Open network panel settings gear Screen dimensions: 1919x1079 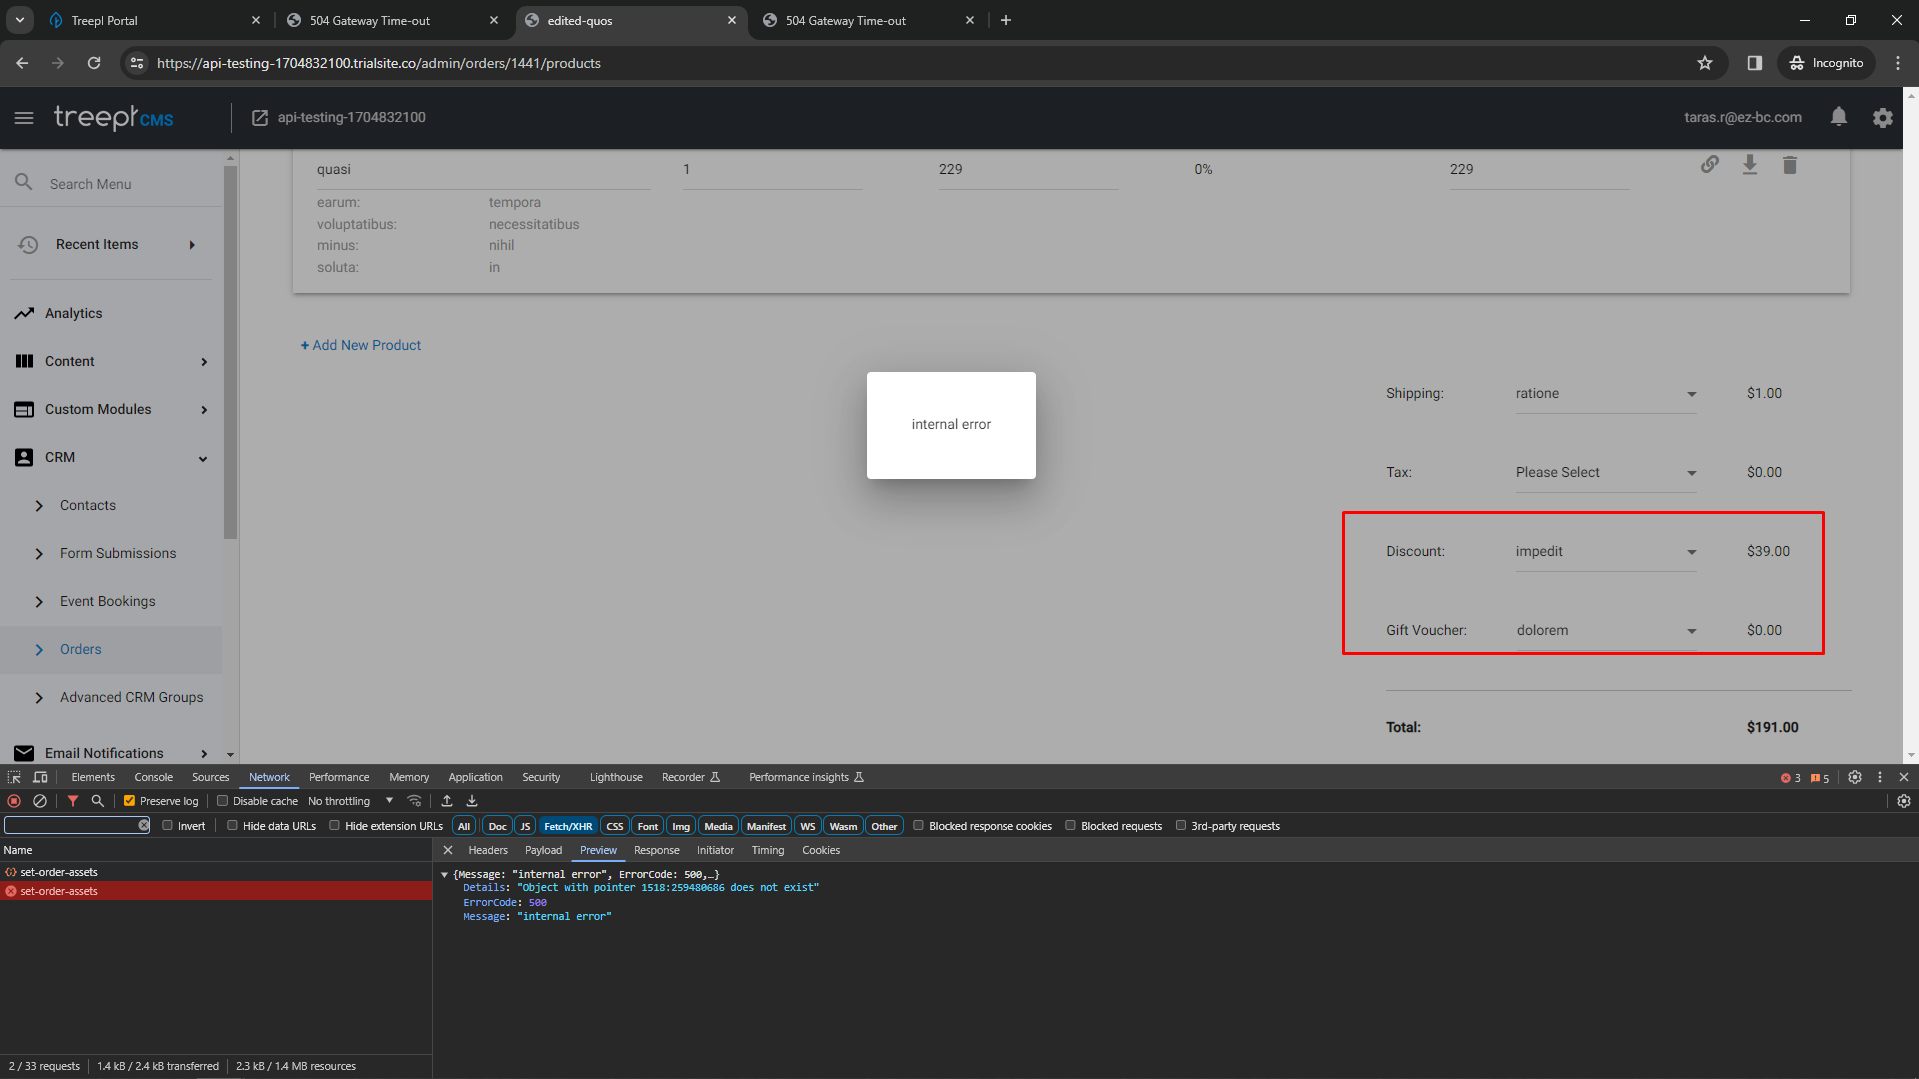[x=1904, y=801]
